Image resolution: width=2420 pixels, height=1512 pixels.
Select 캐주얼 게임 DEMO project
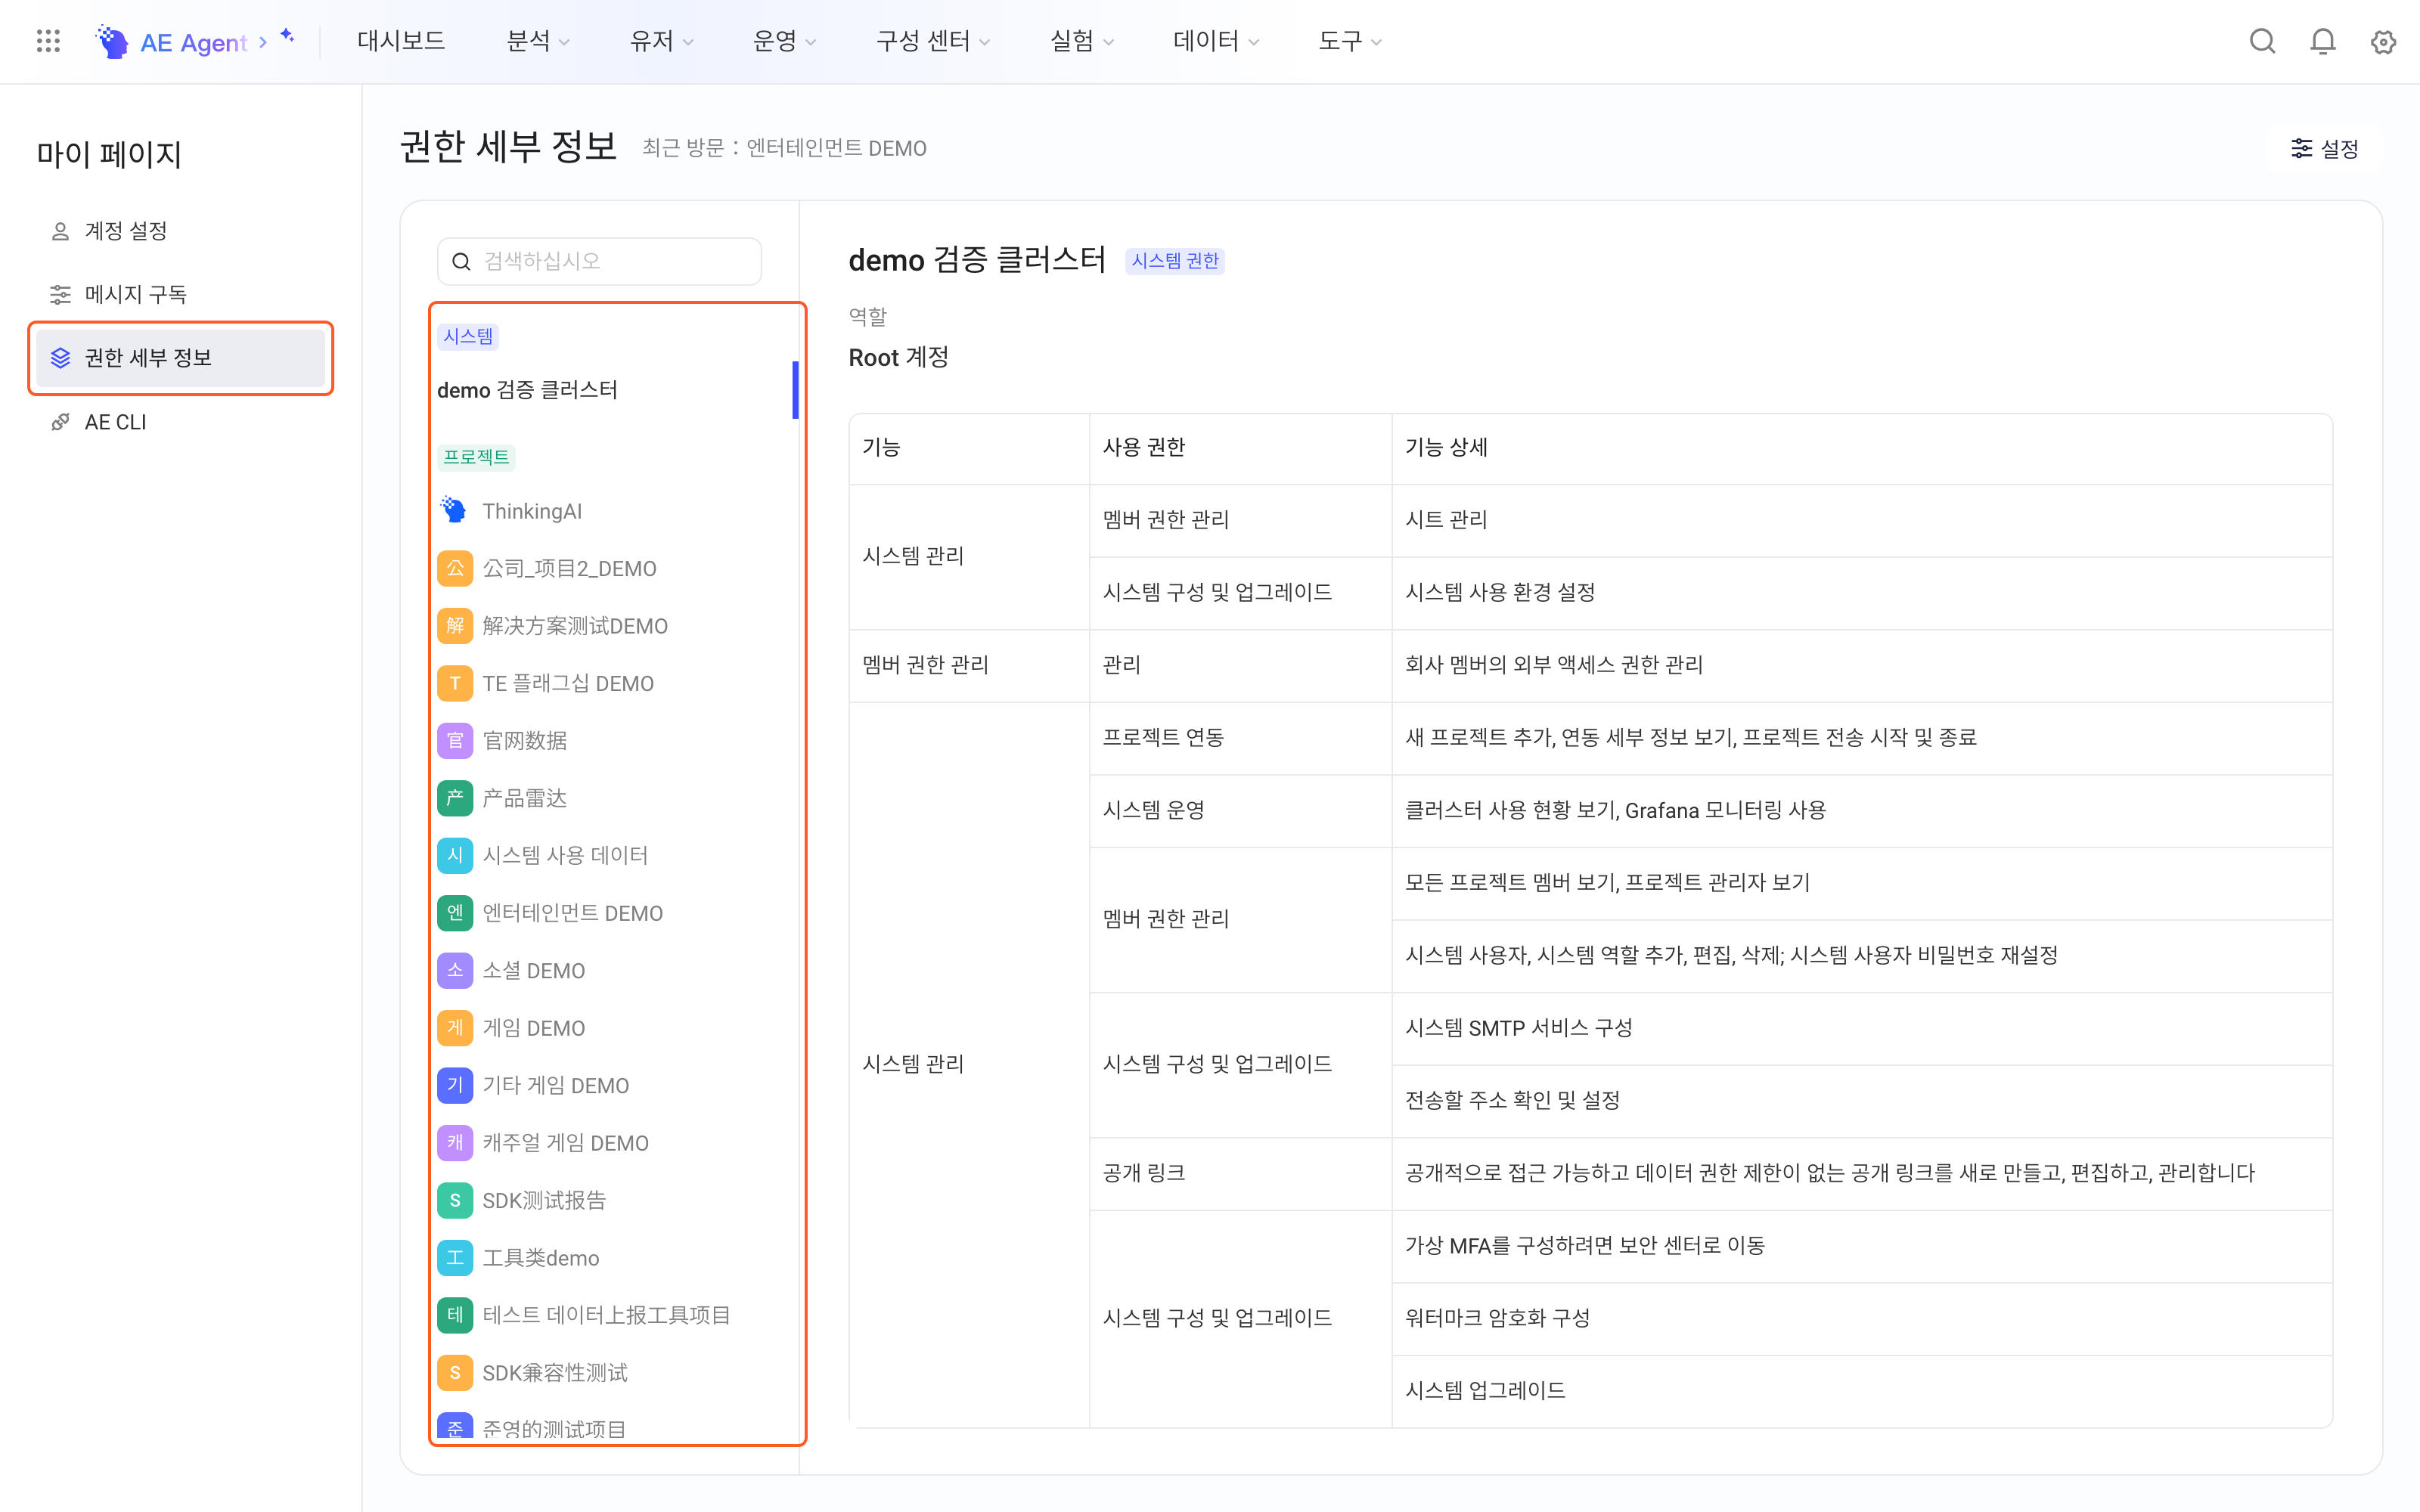tap(616, 1143)
